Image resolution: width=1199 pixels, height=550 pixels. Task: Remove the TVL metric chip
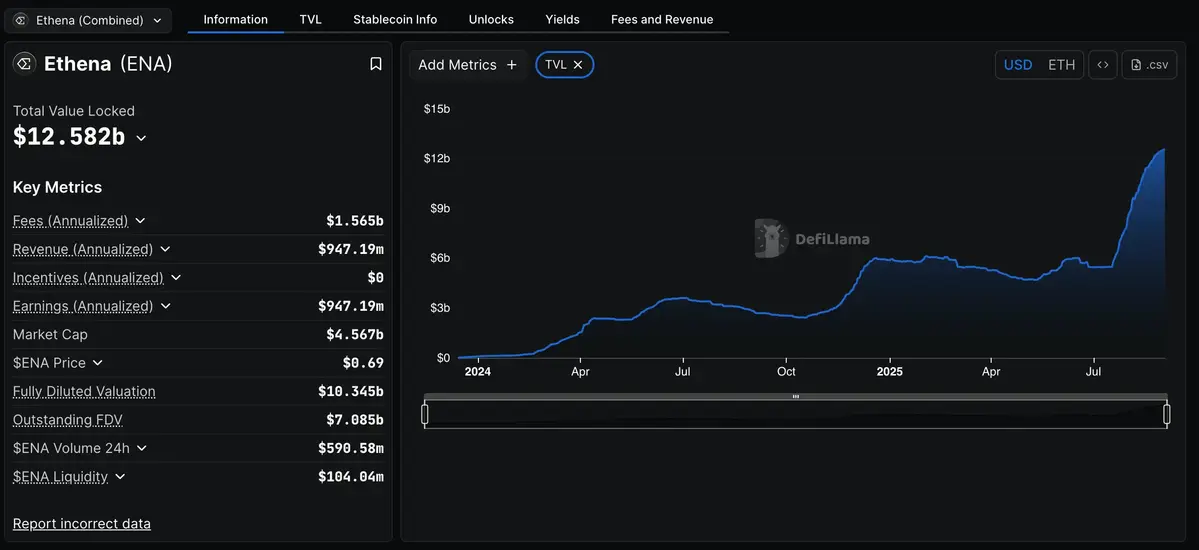click(578, 65)
